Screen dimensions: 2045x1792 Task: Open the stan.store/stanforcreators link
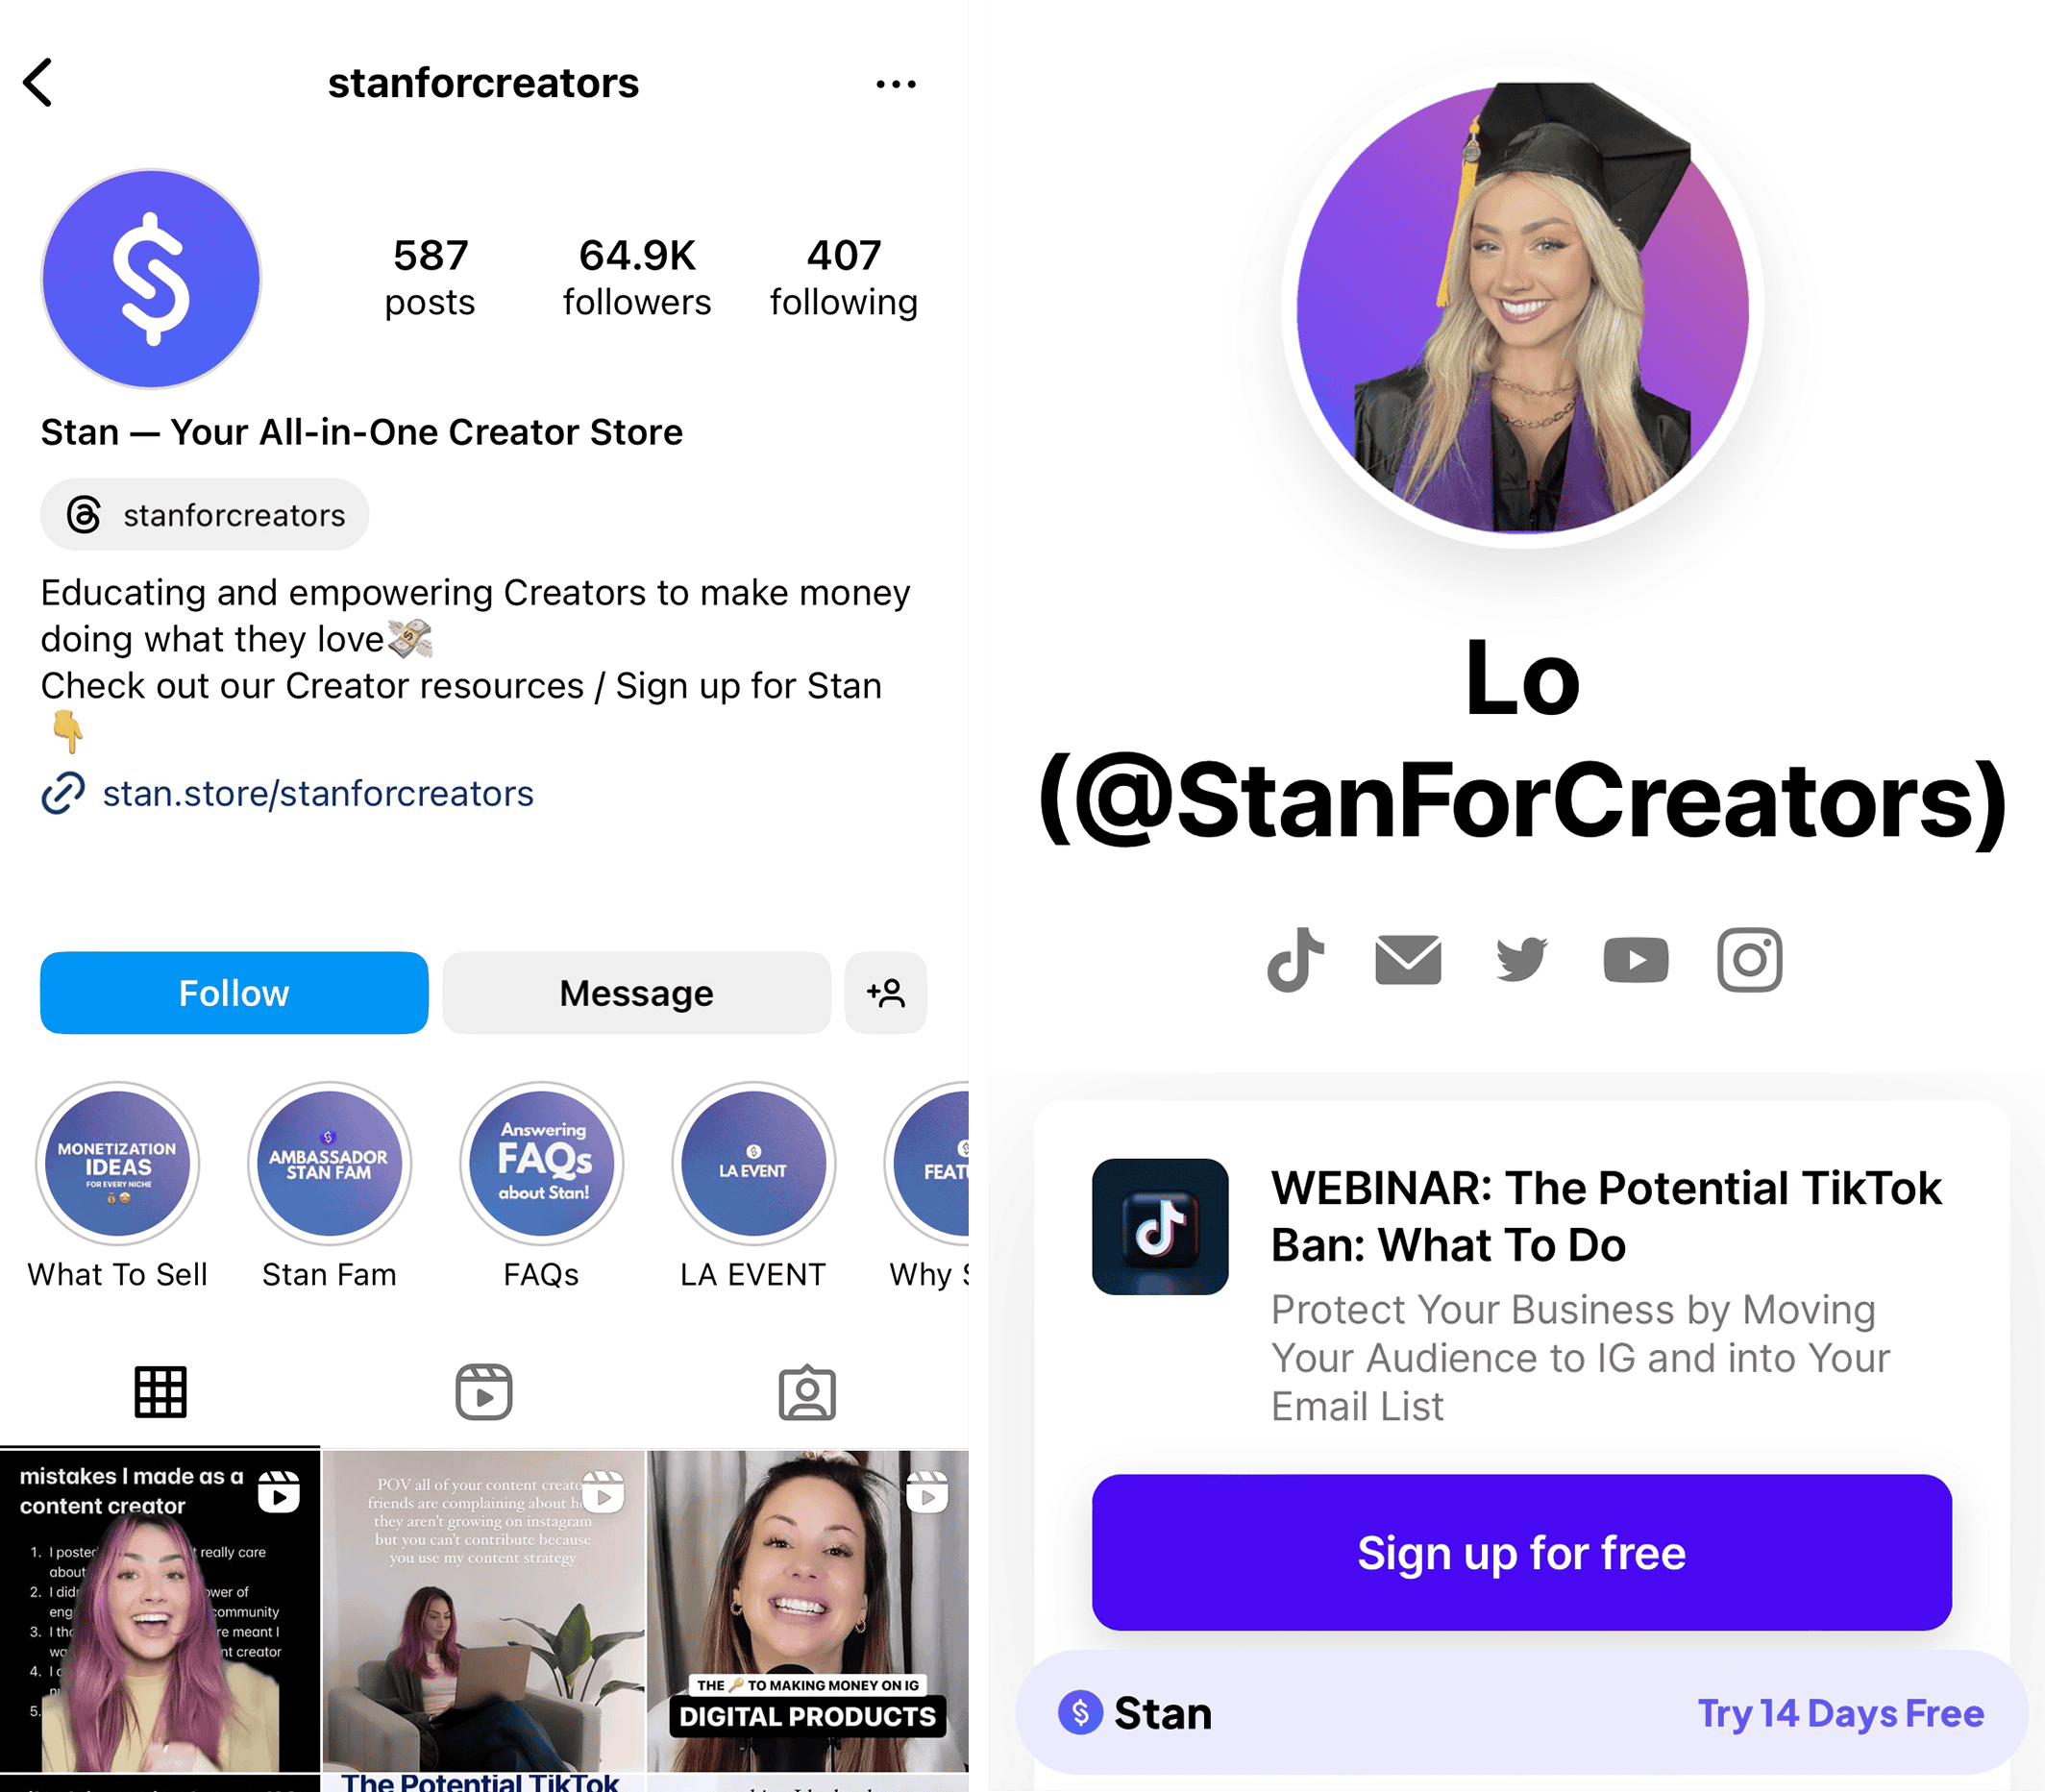pos(318,796)
